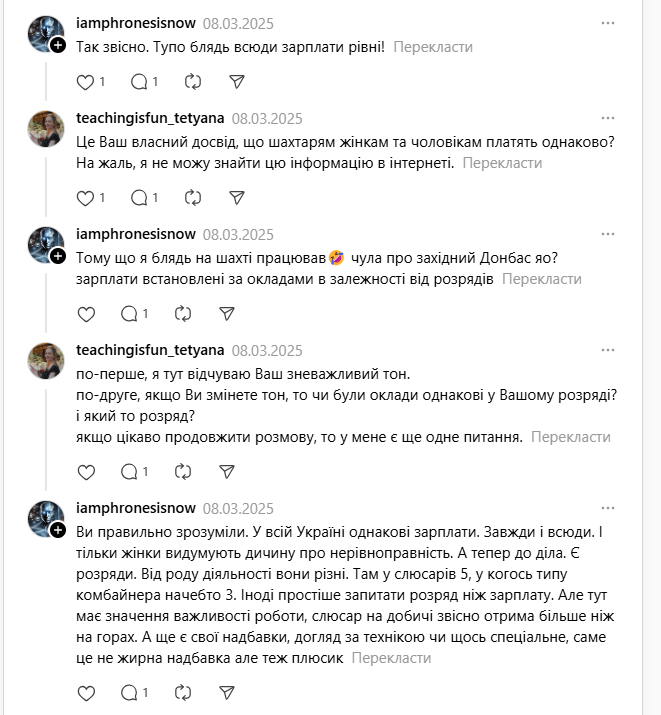Viewport: 661px width, 715px height.
Task: Reply to the comment about 'зневажливий тон'
Action: (x=129, y=471)
